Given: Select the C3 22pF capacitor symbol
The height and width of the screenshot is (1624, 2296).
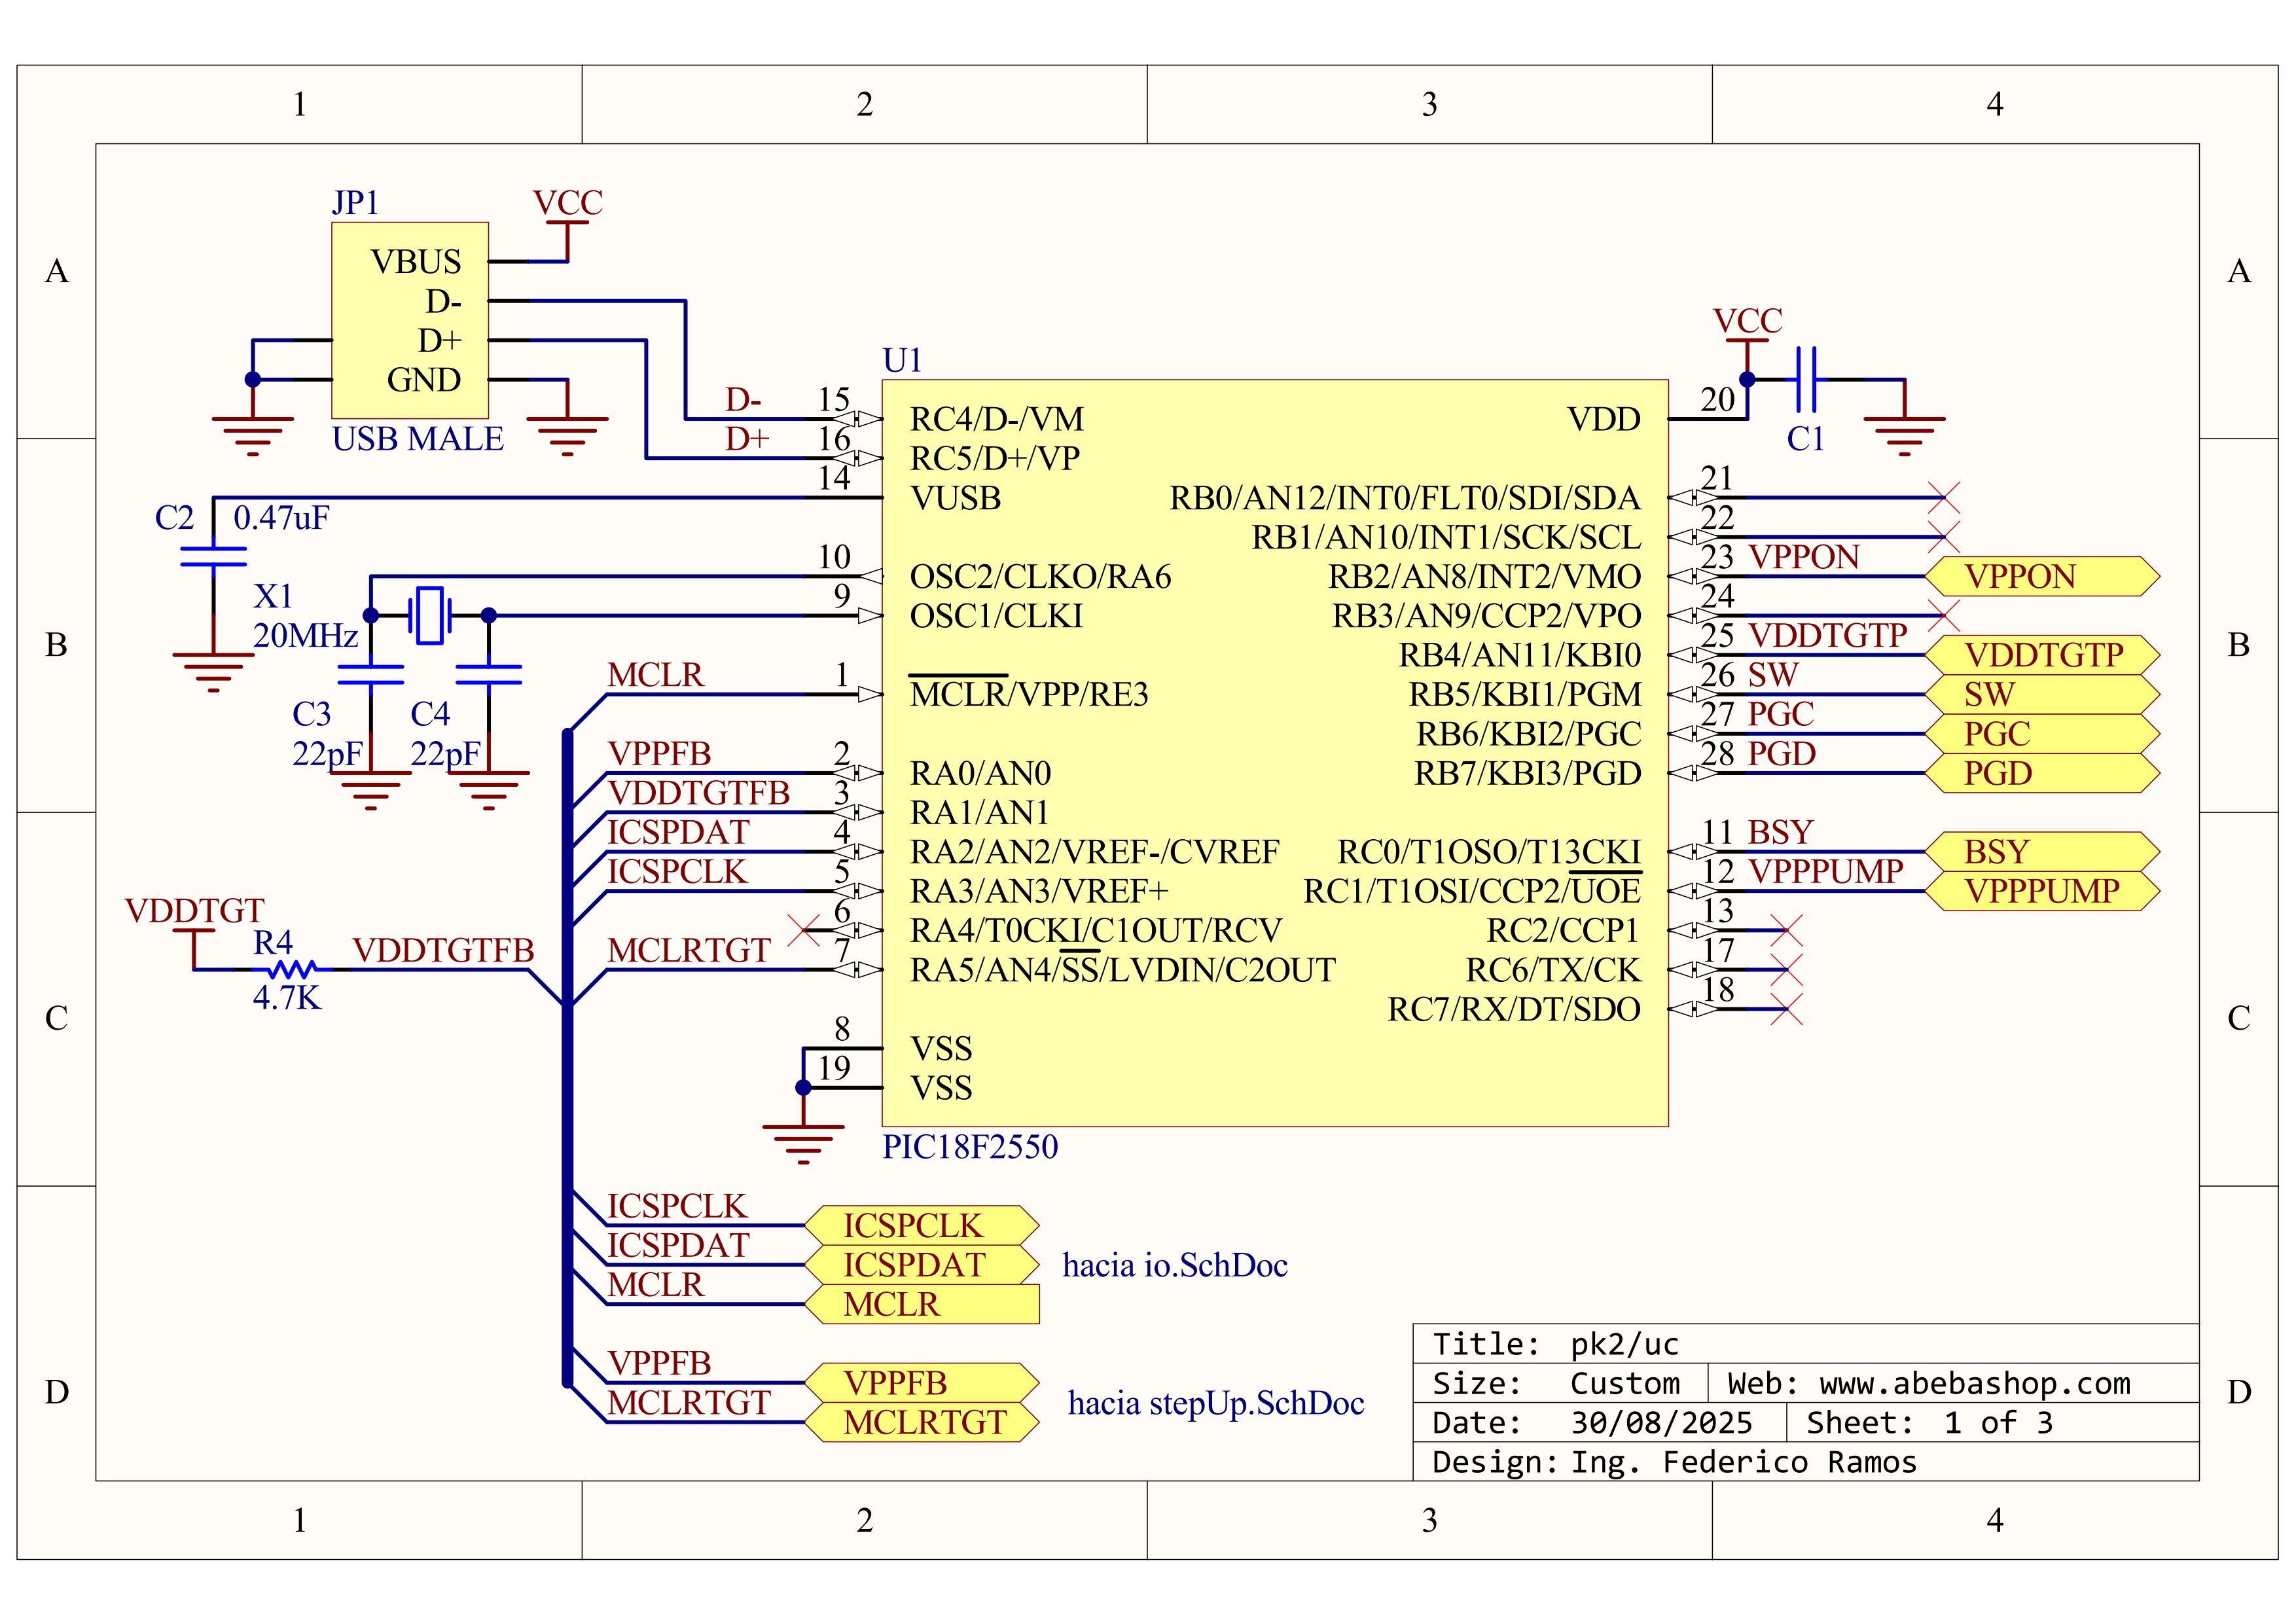Looking at the screenshot, I should pos(370,675).
